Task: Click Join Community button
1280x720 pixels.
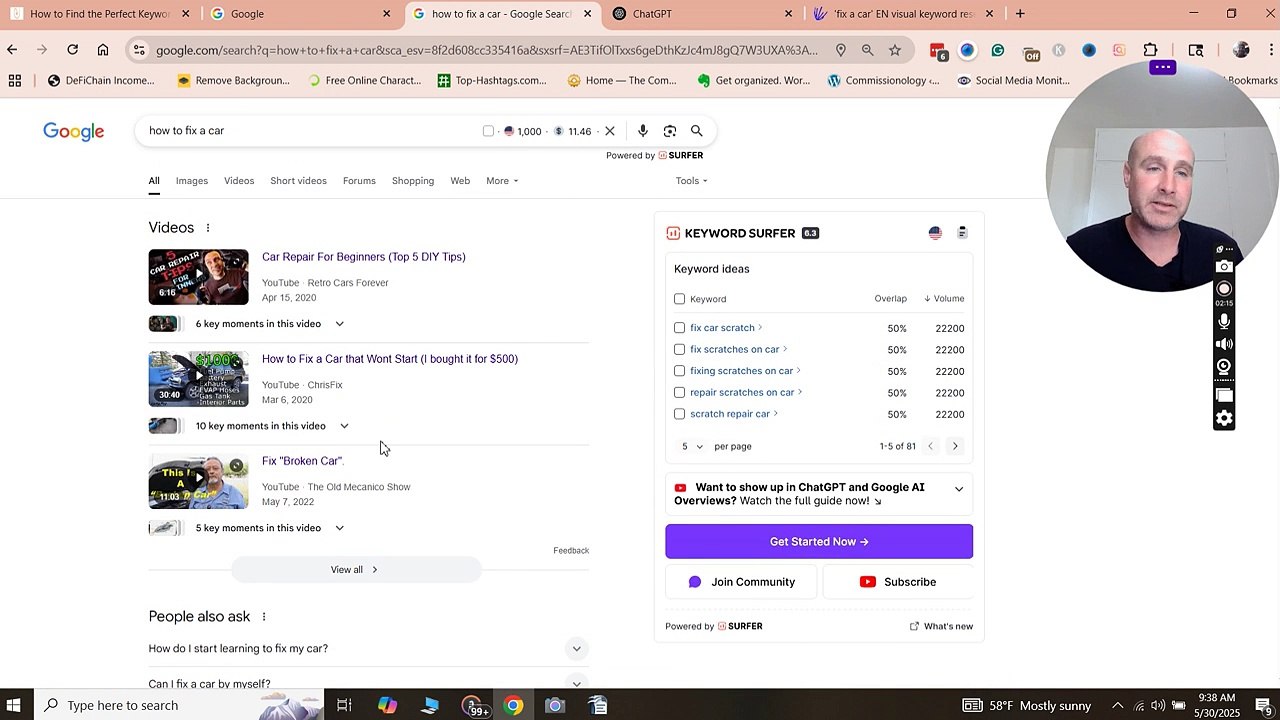Action: (x=741, y=582)
